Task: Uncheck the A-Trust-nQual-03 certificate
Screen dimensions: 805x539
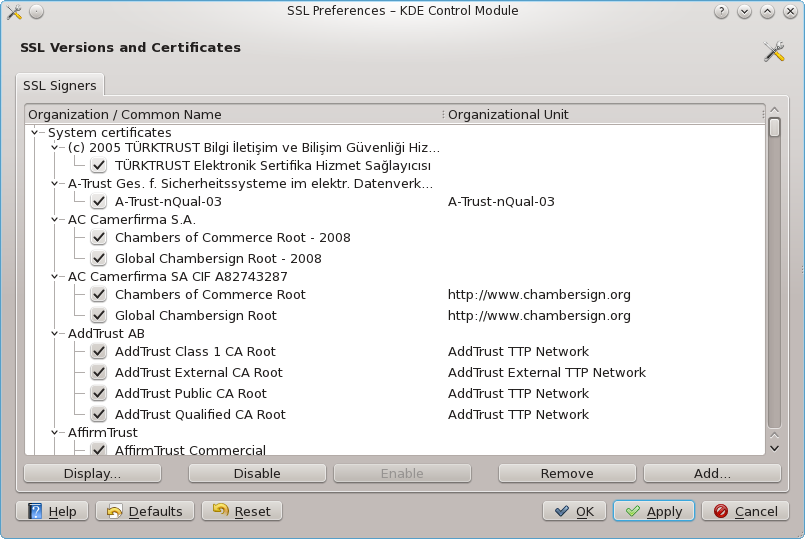Action: point(99,202)
